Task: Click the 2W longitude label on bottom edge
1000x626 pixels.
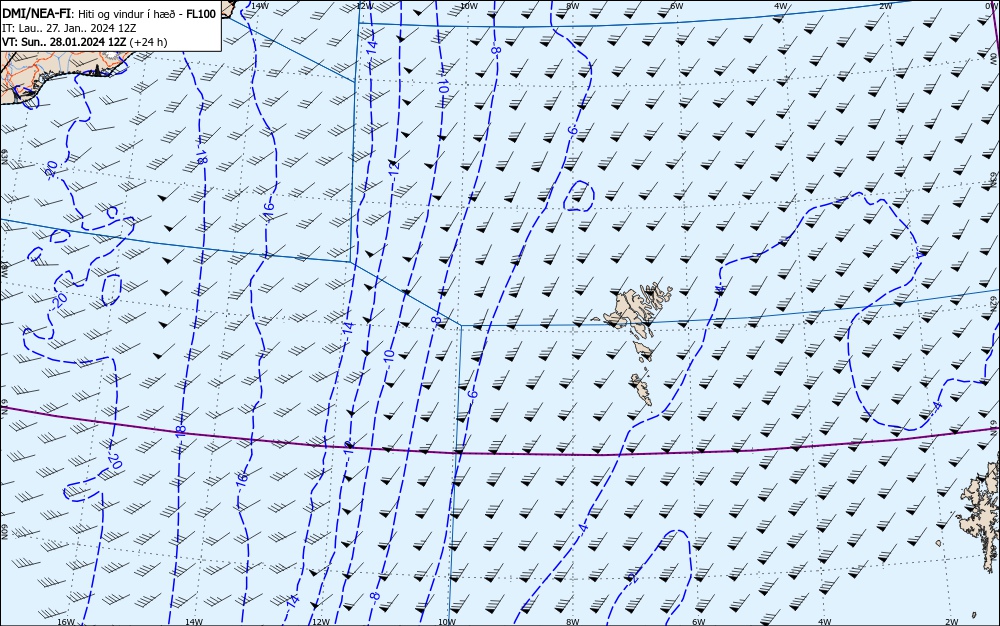Action: [x=952, y=622]
